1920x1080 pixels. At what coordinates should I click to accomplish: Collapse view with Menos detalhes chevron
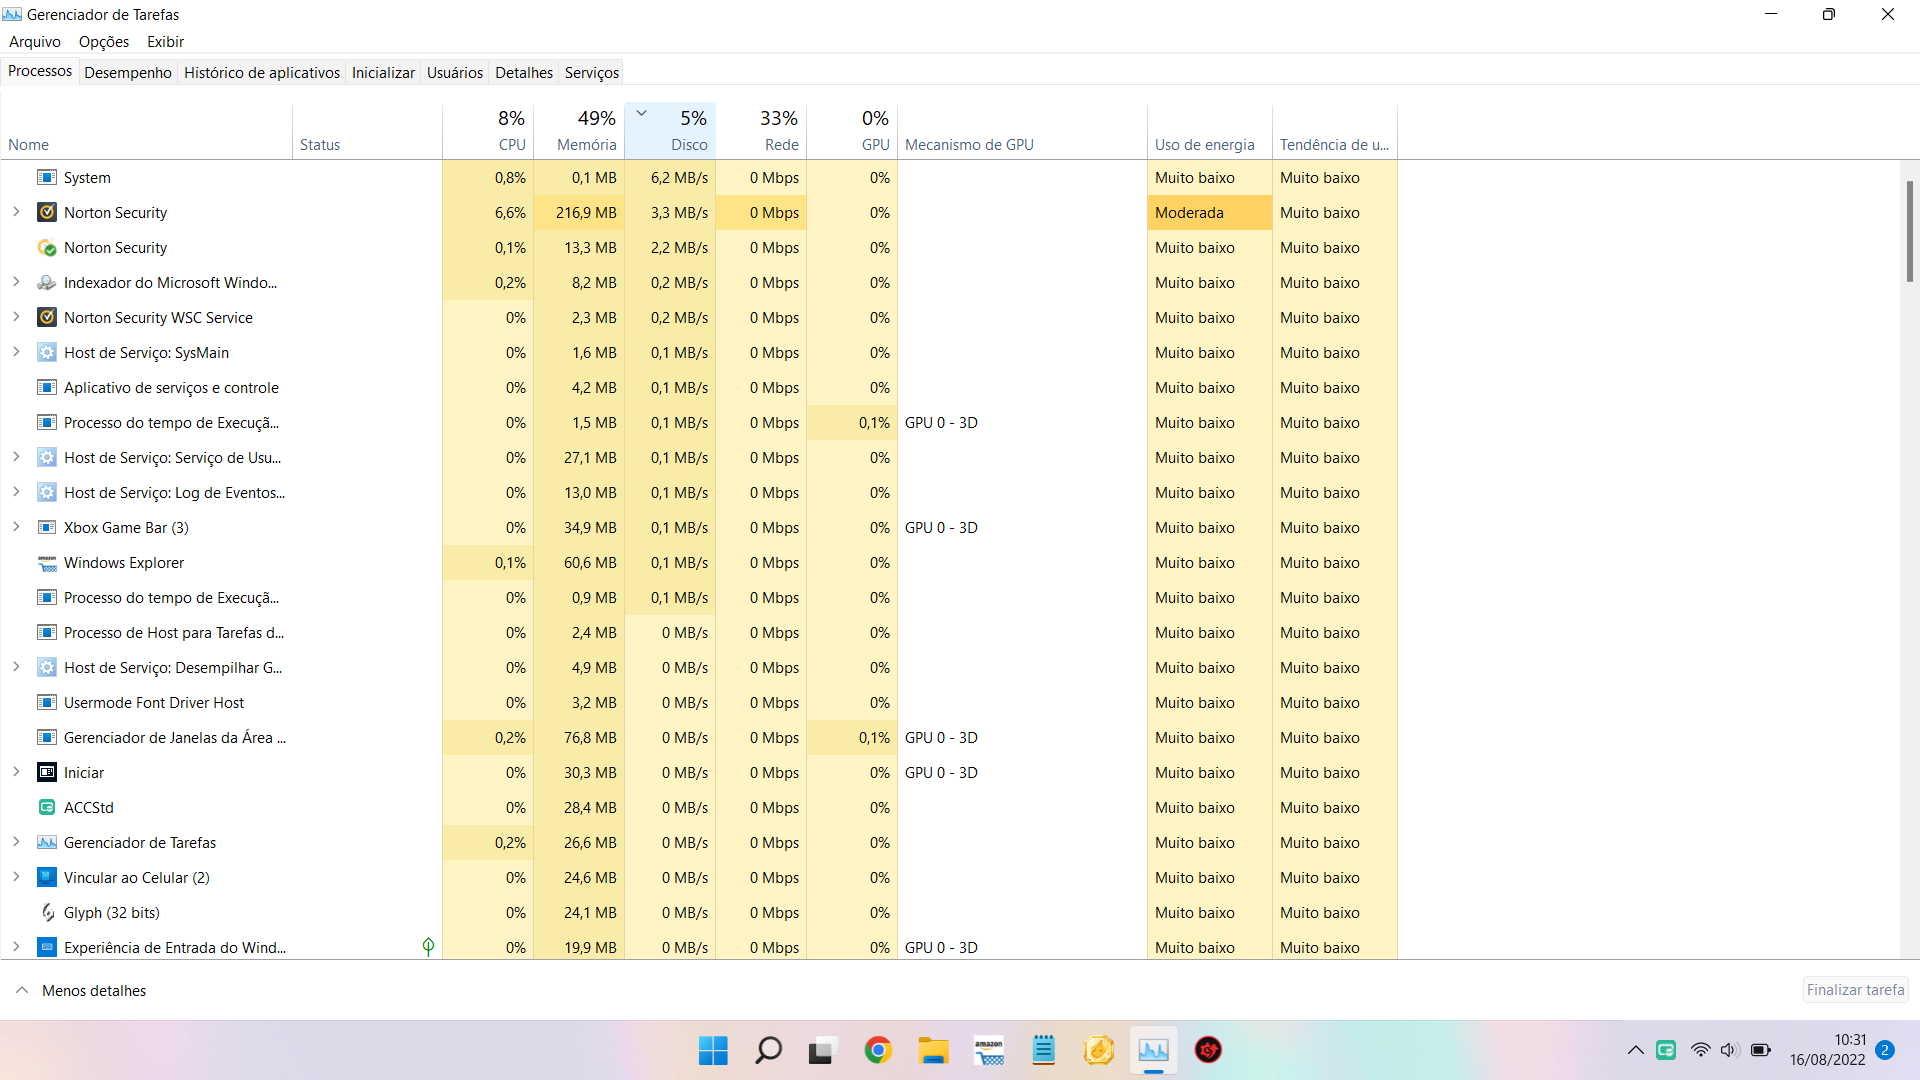pyautogui.click(x=22, y=990)
